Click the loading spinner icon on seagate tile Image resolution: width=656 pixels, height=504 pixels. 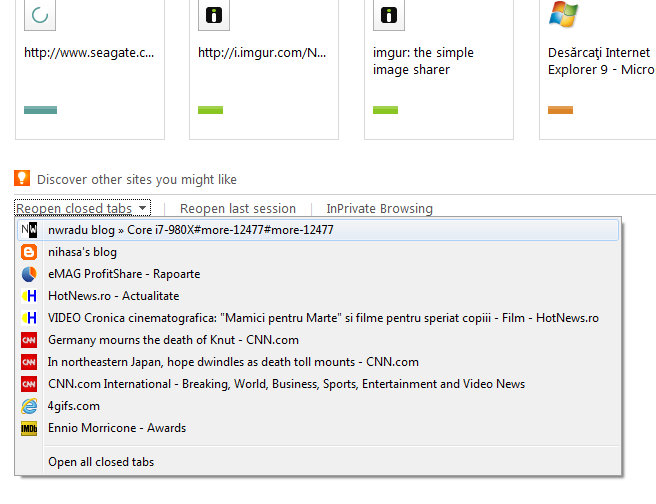pos(40,15)
